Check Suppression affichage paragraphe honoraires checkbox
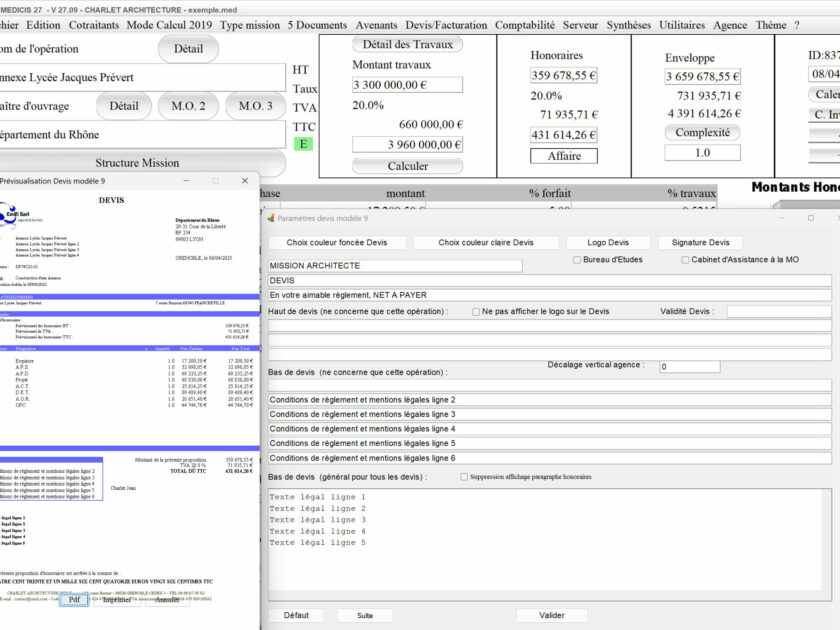This screenshot has width=840, height=630. [x=464, y=477]
